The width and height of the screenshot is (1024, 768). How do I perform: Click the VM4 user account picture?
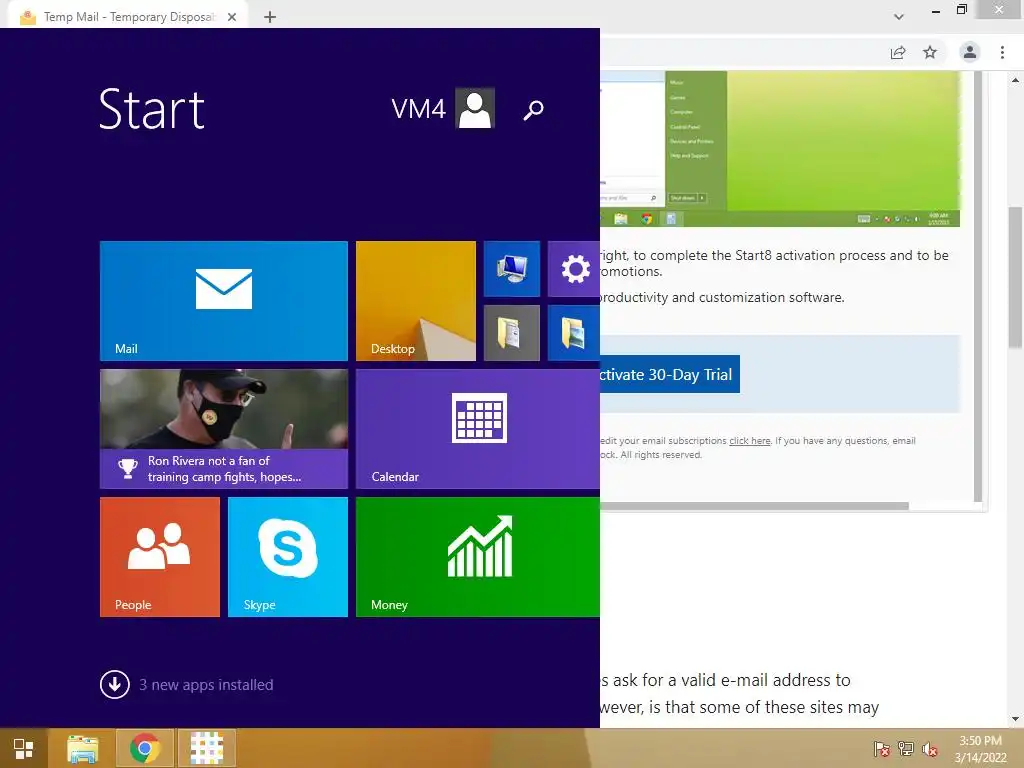coord(475,108)
